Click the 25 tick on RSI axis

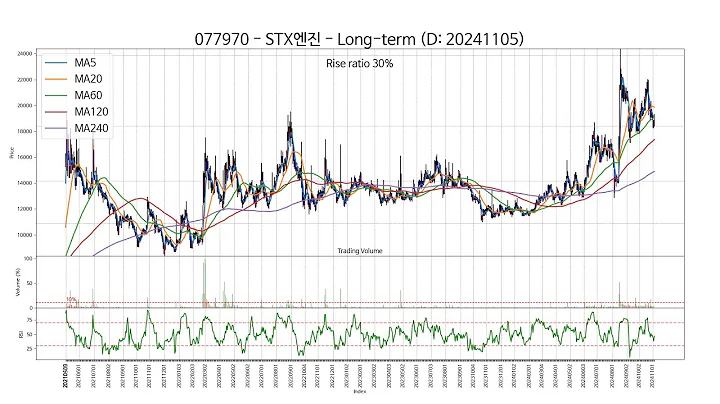29,349
